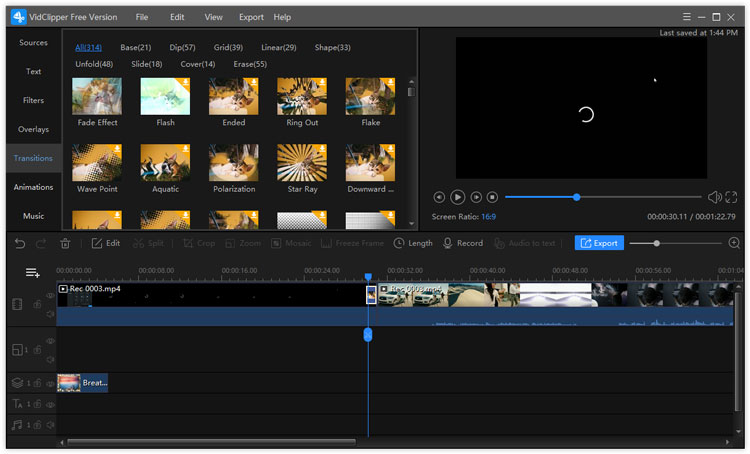Image resolution: width=750 pixels, height=454 pixels.
Task: Click the Edit tool in the toolbar
Action: [x=106, y=244]
